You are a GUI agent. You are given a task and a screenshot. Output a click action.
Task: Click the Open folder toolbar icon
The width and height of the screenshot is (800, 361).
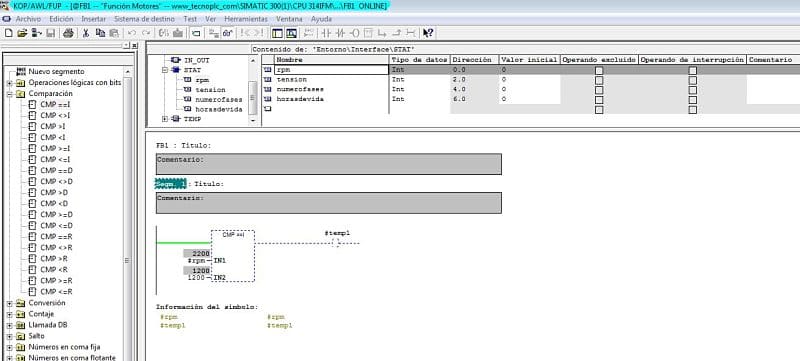click(22, 33)
